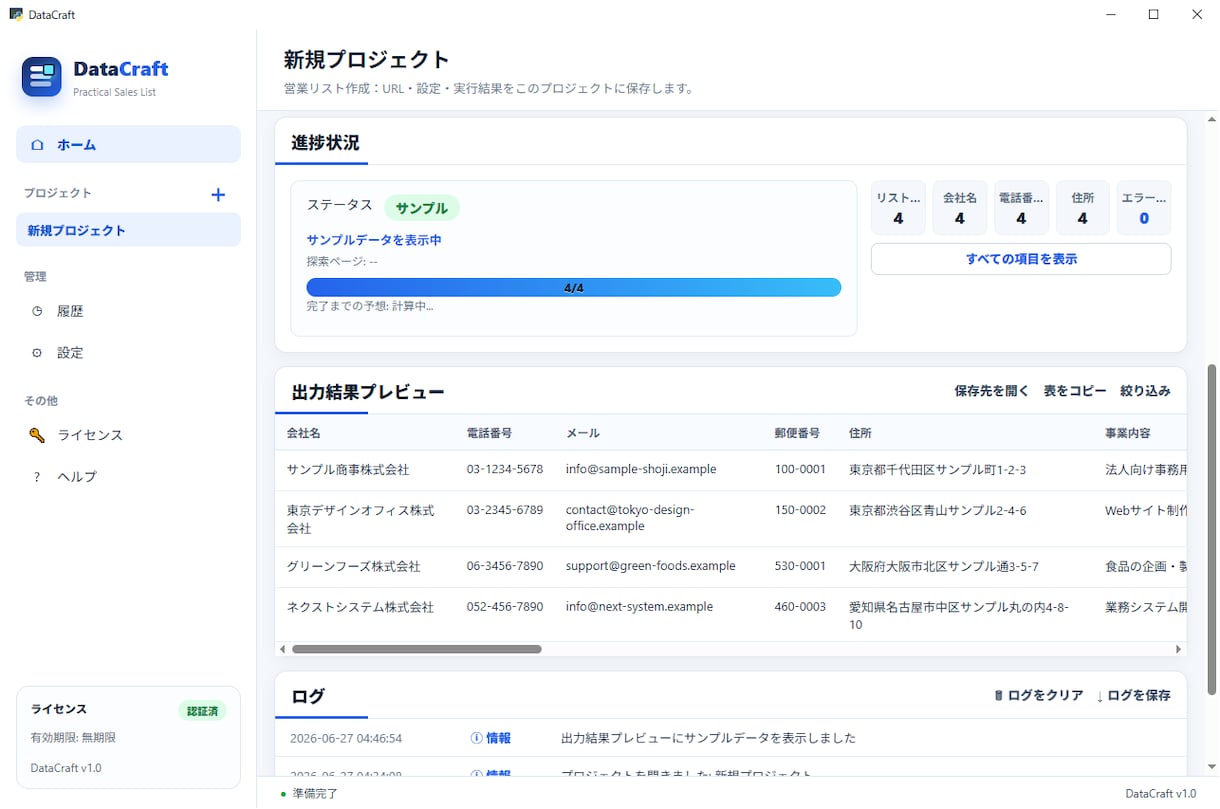Click the log timestamp 2026-06-27 04:46:54

[346, 739]
